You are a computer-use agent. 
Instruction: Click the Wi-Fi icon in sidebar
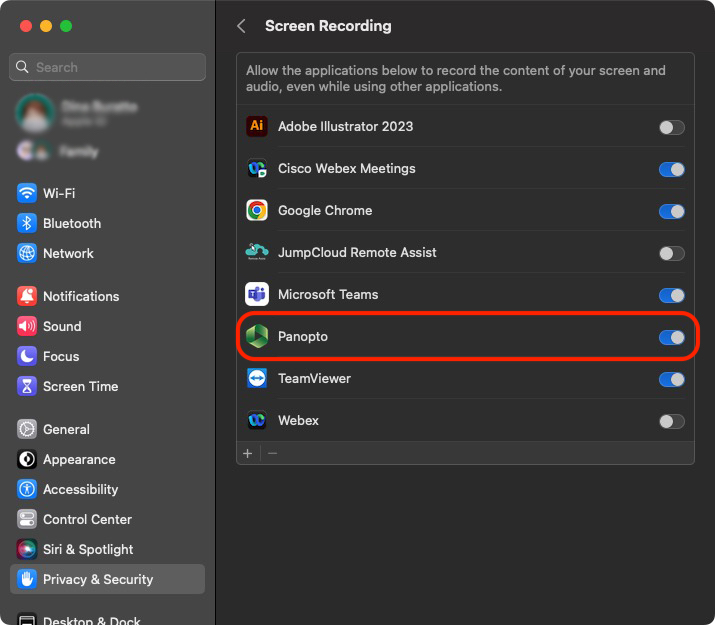coord(27,193)
